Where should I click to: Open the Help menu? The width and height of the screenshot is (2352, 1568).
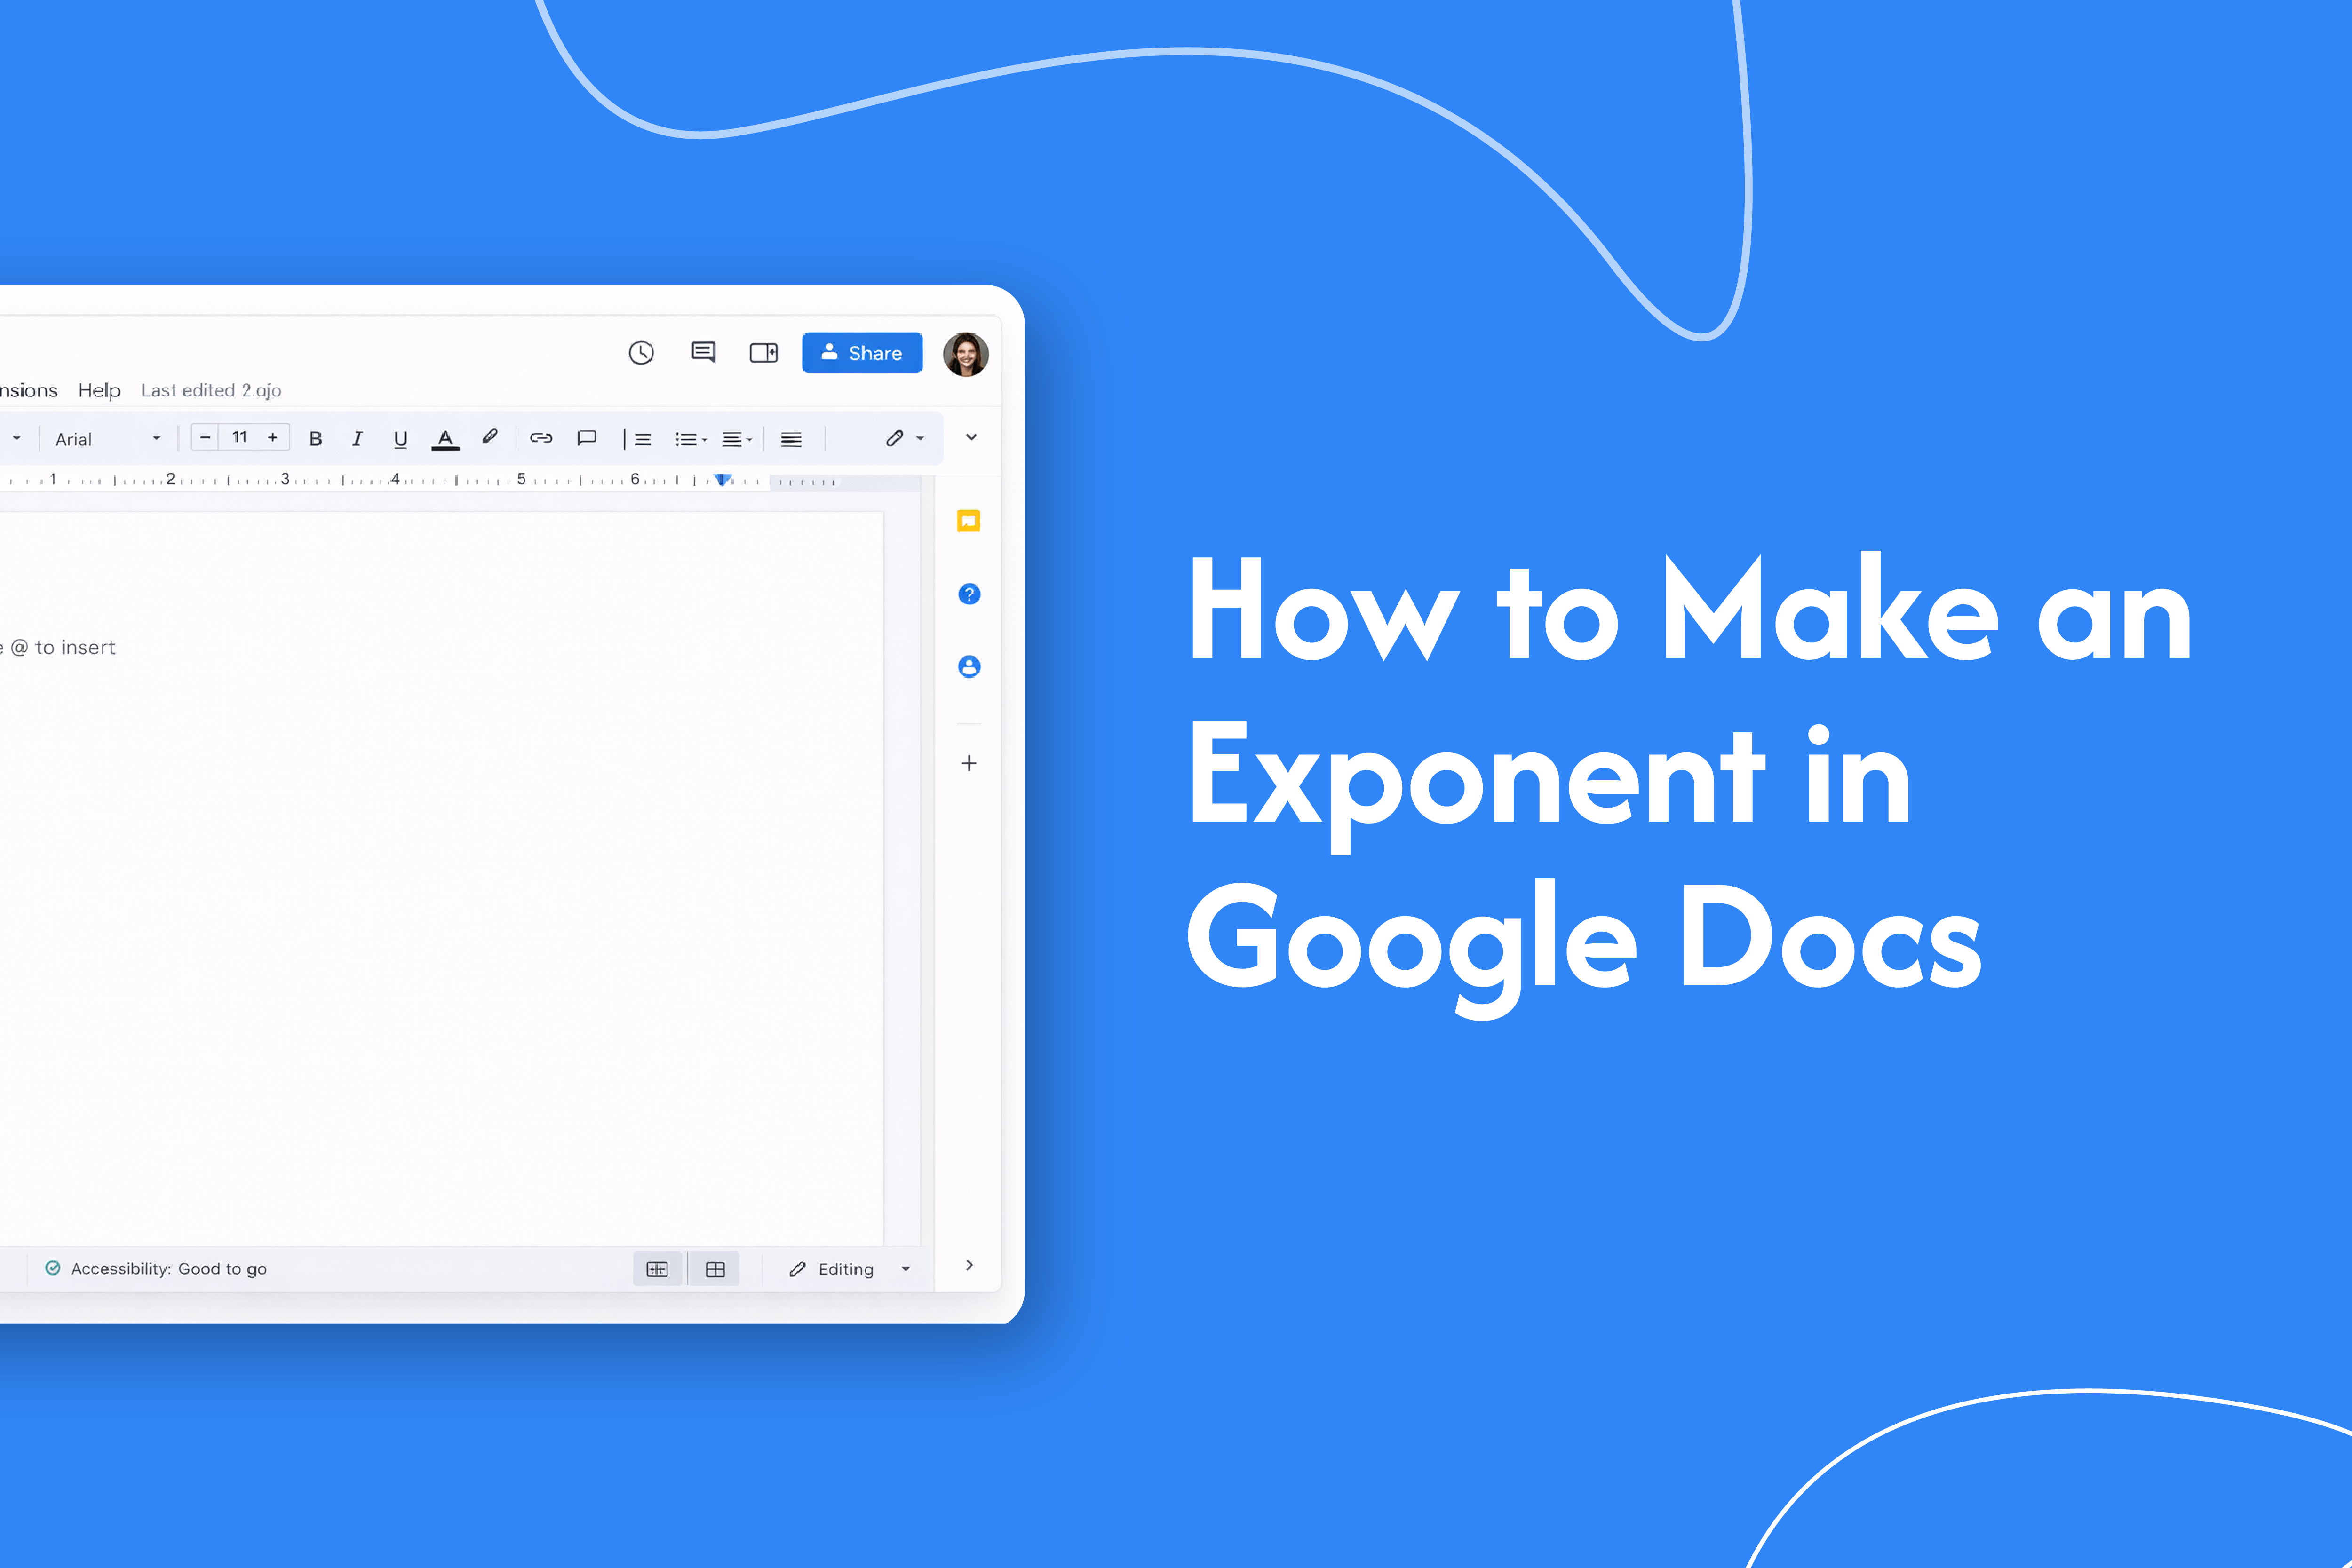point(99,390)
